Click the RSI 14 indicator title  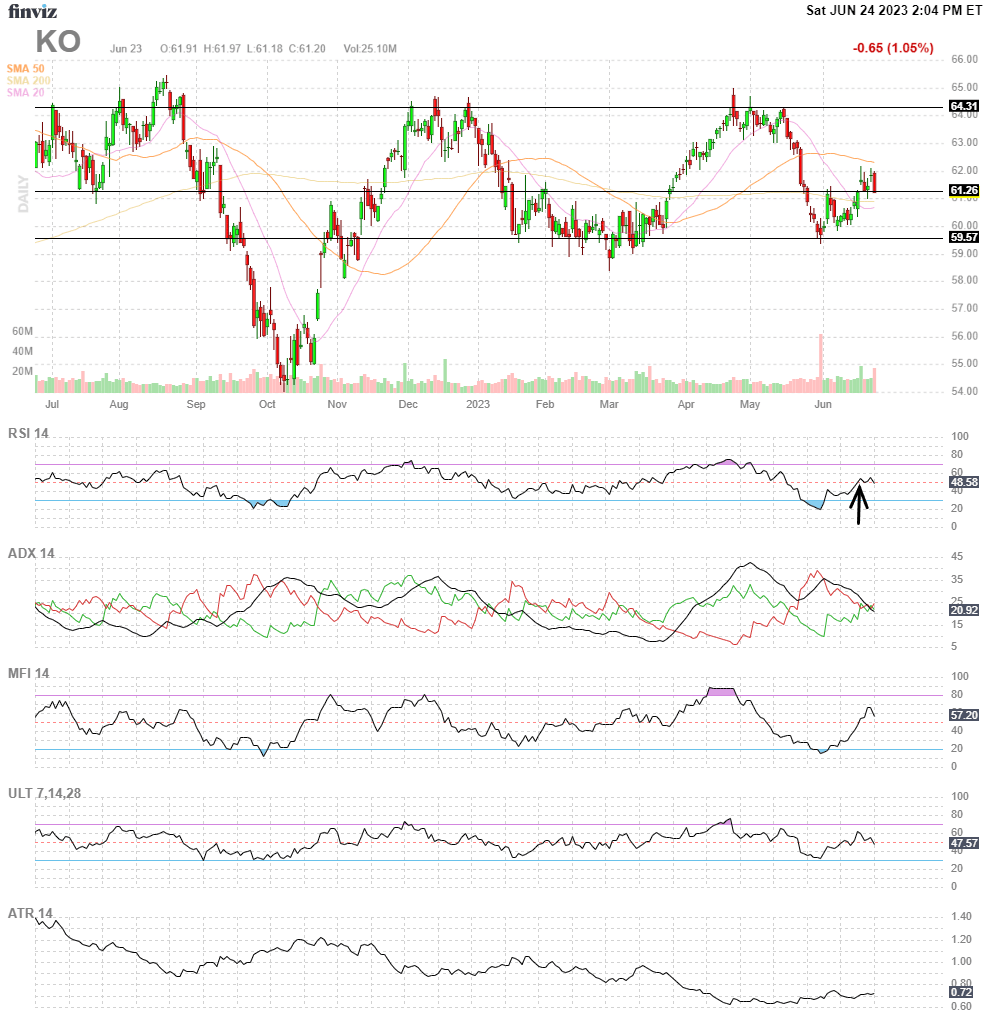[28, 433]
